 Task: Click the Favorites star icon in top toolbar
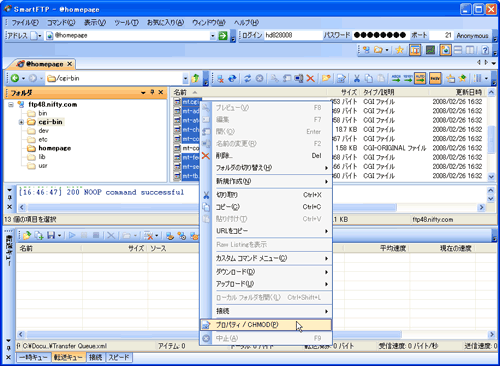[399, 50]
